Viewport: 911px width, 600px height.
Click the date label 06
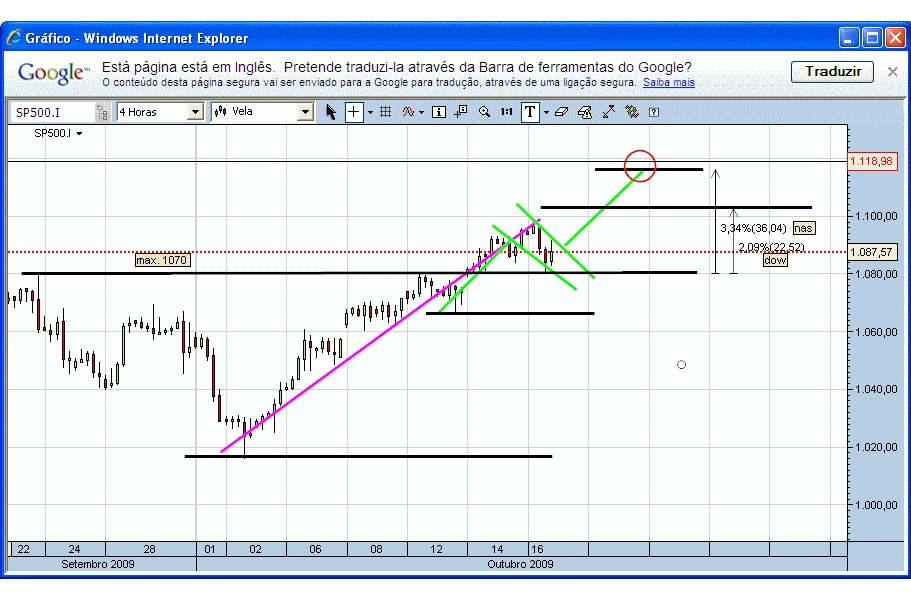click(315, 549)
